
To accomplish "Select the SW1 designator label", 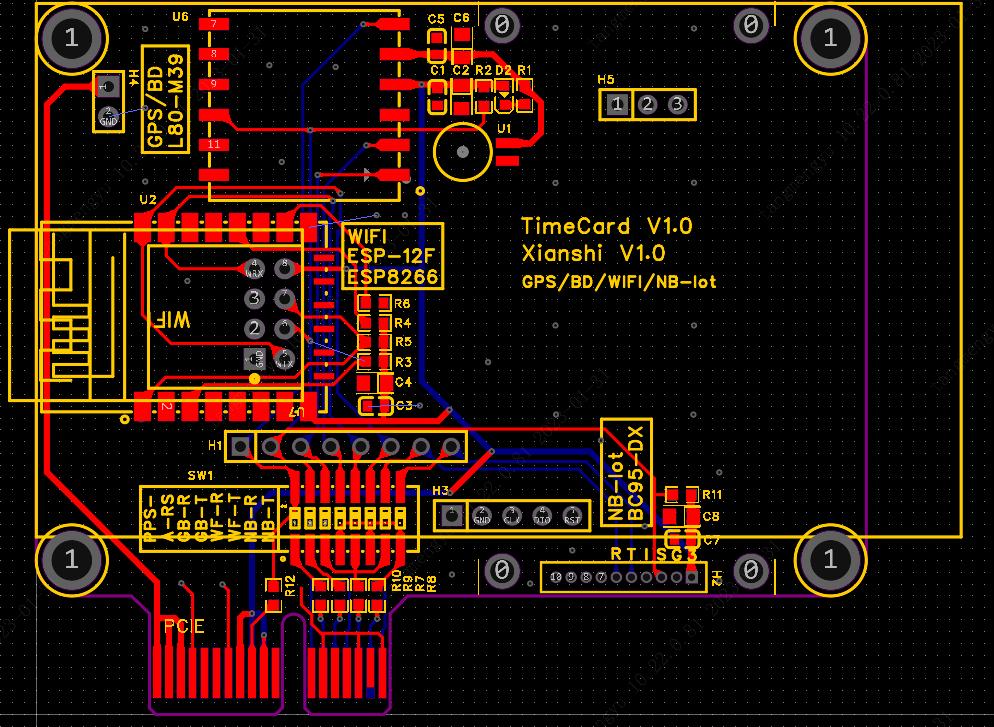I will (x=200, y=475).
